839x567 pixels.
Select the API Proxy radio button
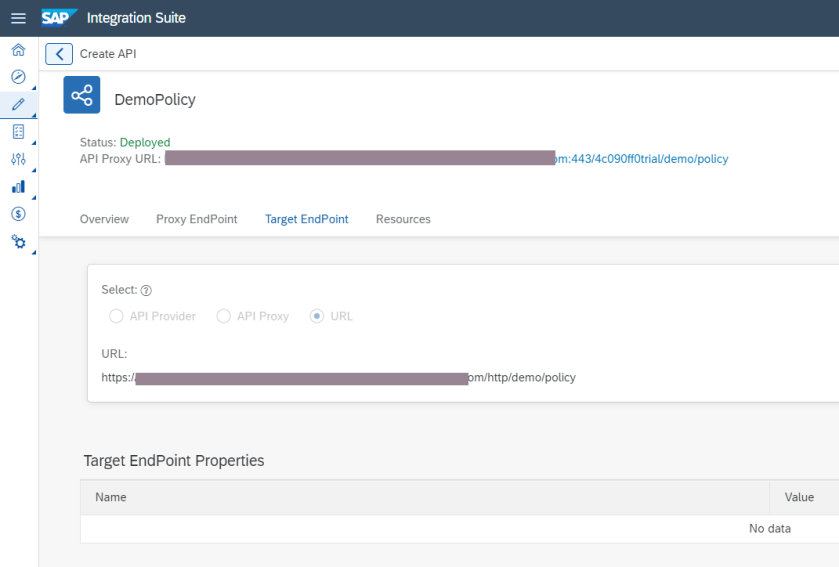(223, 316)
